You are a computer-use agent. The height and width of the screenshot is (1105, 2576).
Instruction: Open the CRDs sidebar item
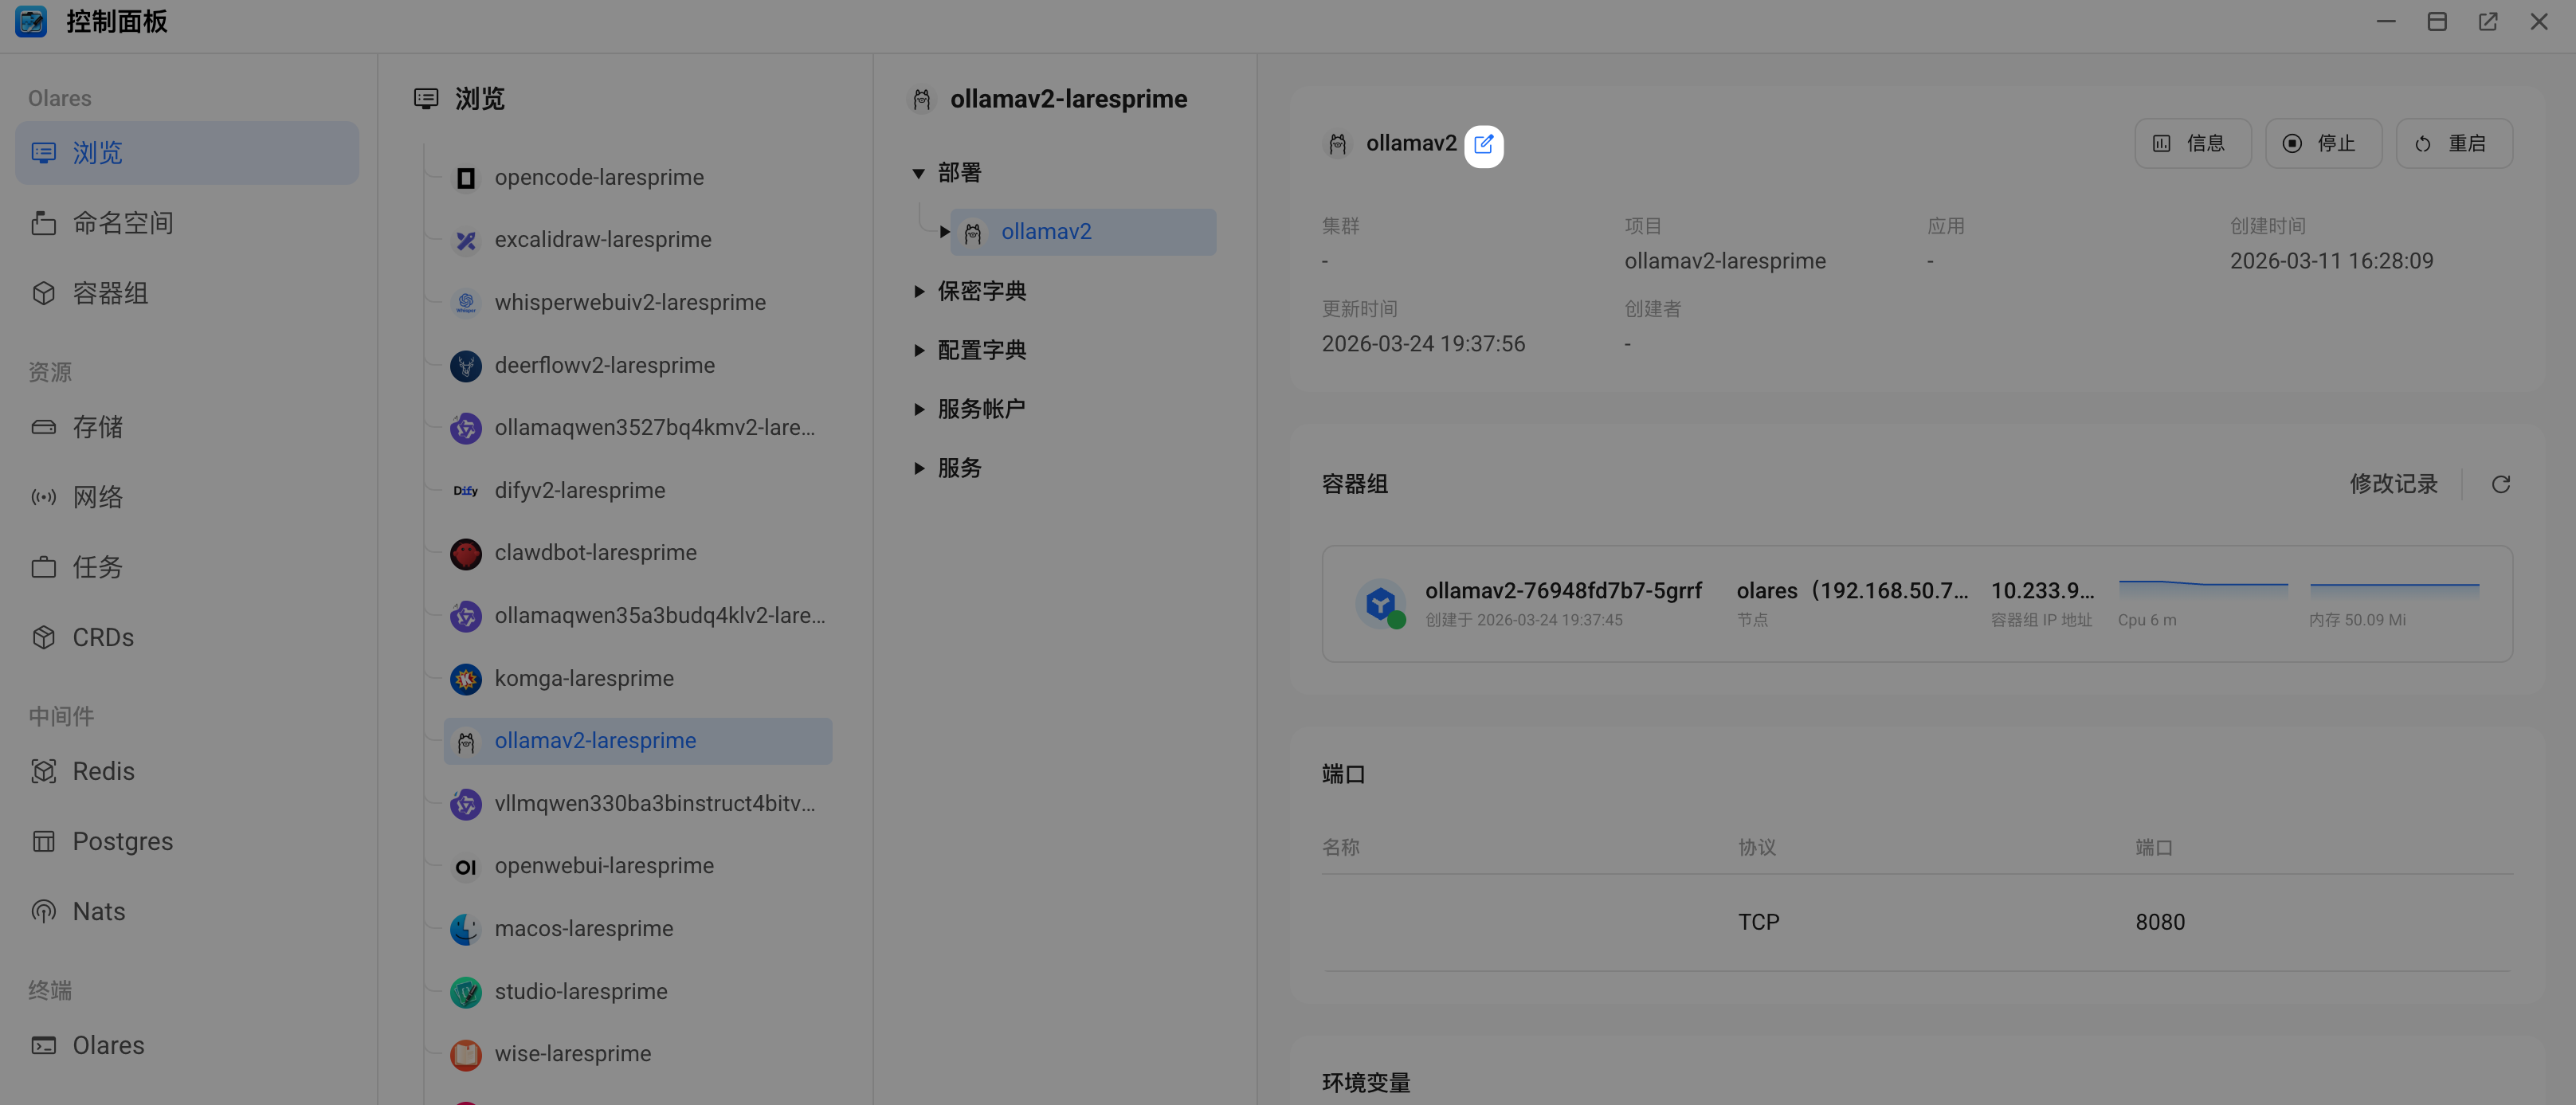[x=102, y=637]
